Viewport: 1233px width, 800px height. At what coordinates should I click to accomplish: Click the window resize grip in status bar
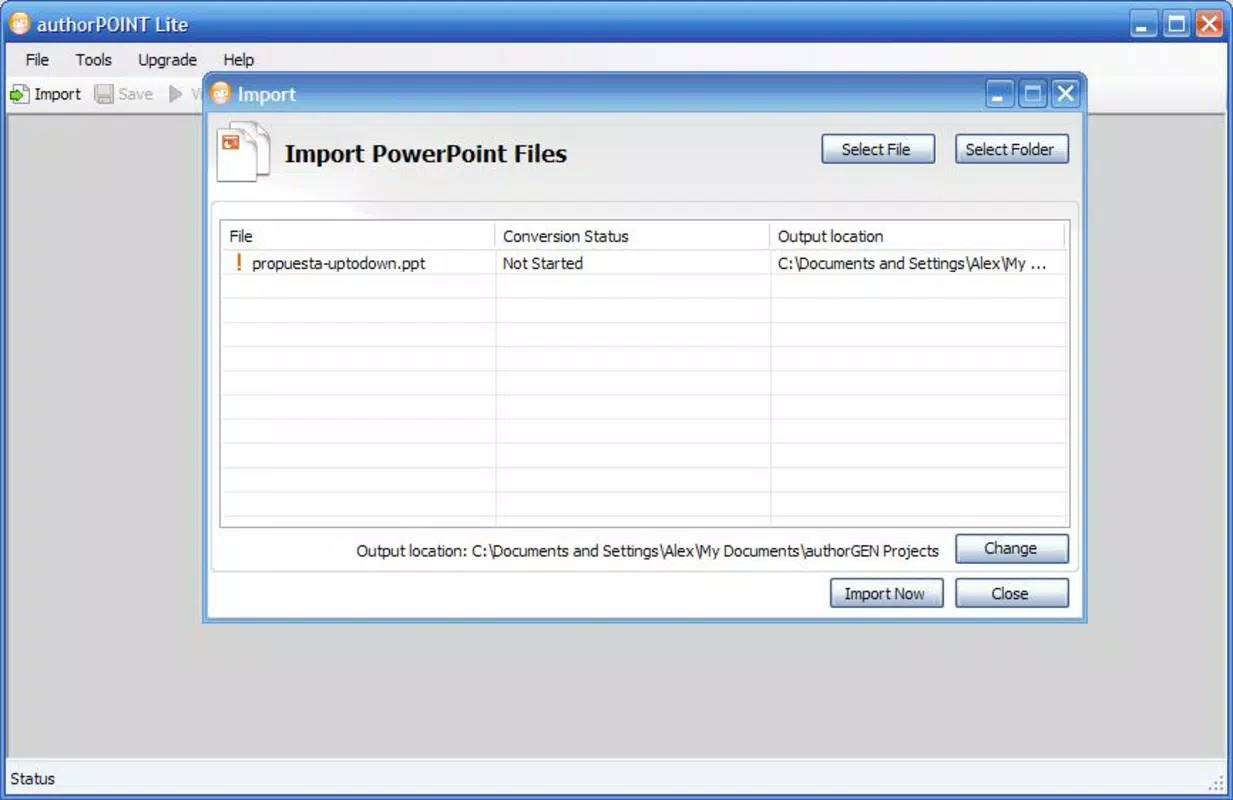1216,782
